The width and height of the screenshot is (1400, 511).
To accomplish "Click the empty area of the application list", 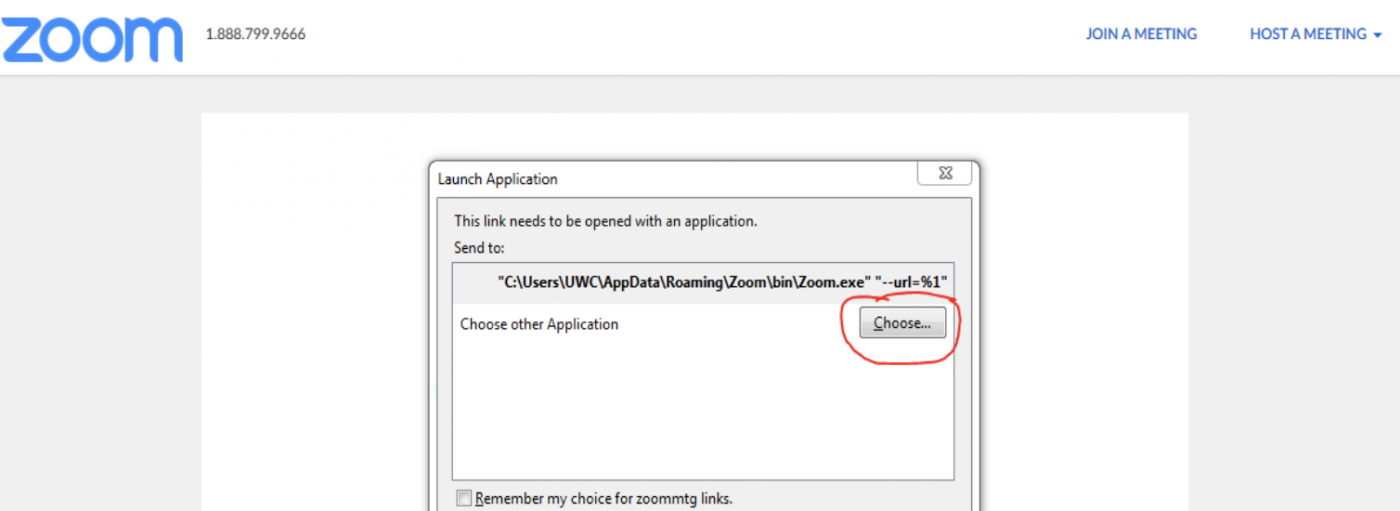I will 703,410.
